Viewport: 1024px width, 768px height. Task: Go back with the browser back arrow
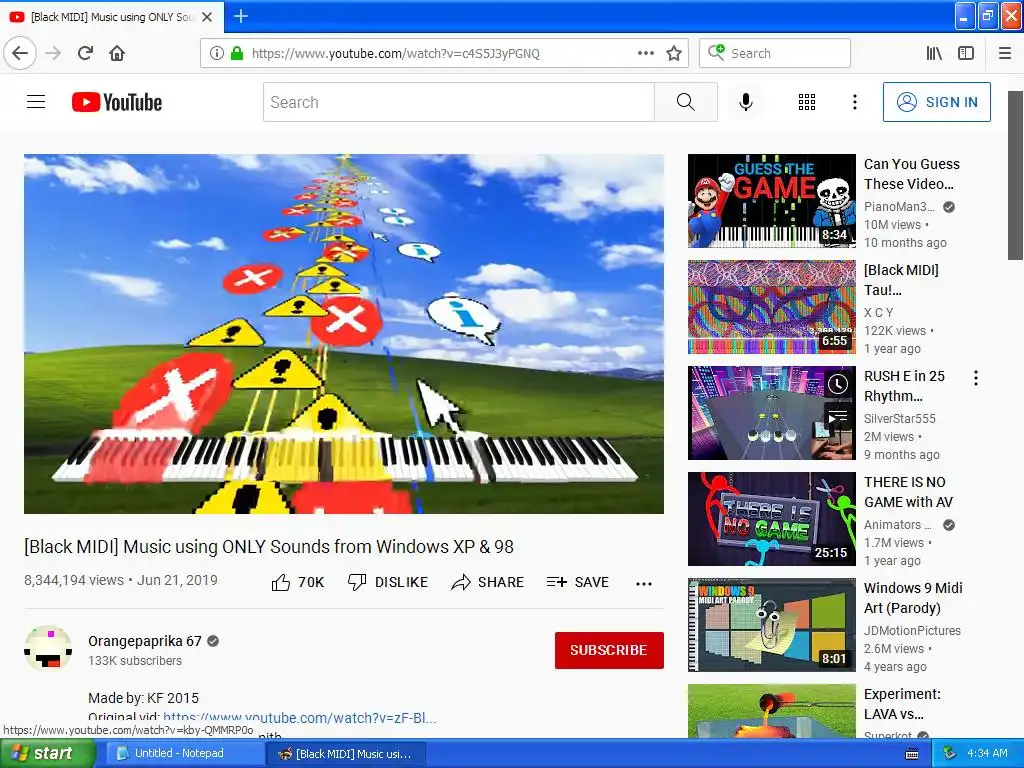pos(20,53)
